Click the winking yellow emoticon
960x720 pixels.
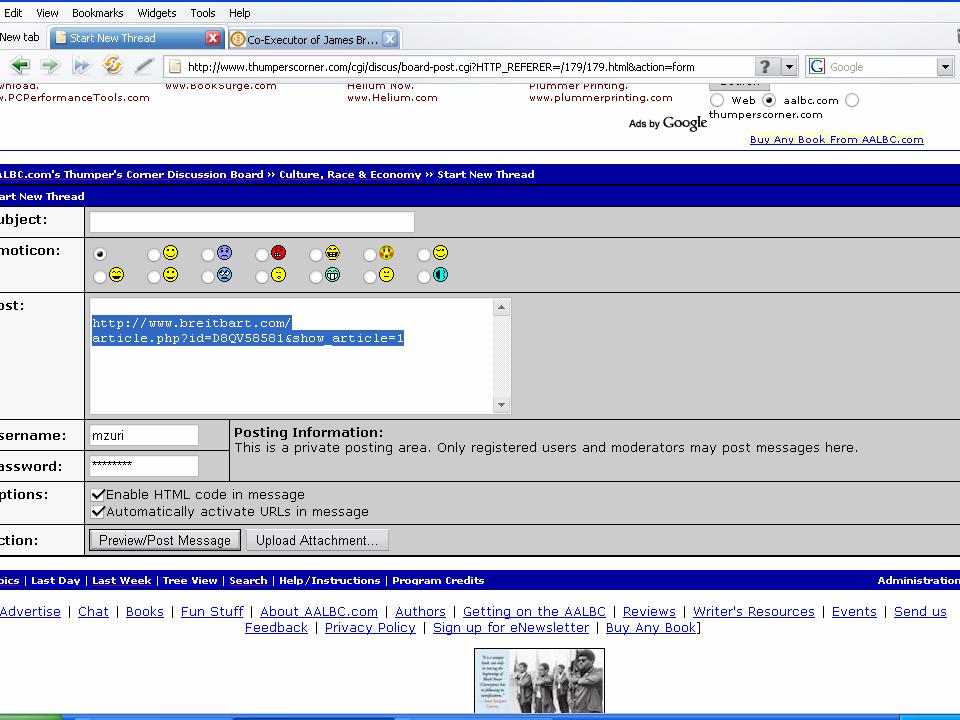coord(440,252)
